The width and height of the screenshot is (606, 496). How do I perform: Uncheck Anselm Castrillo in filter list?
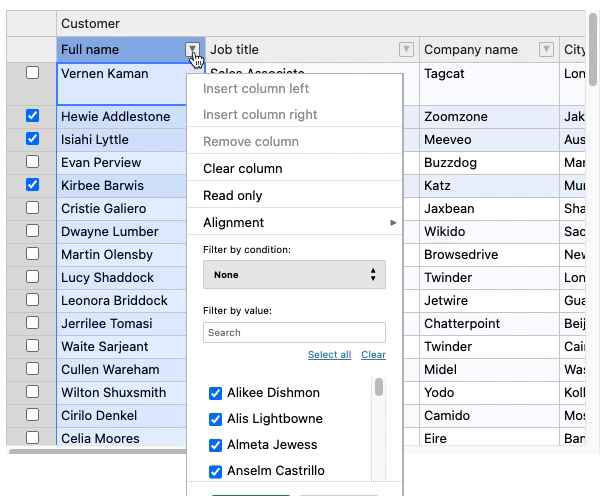click(215, 471)
